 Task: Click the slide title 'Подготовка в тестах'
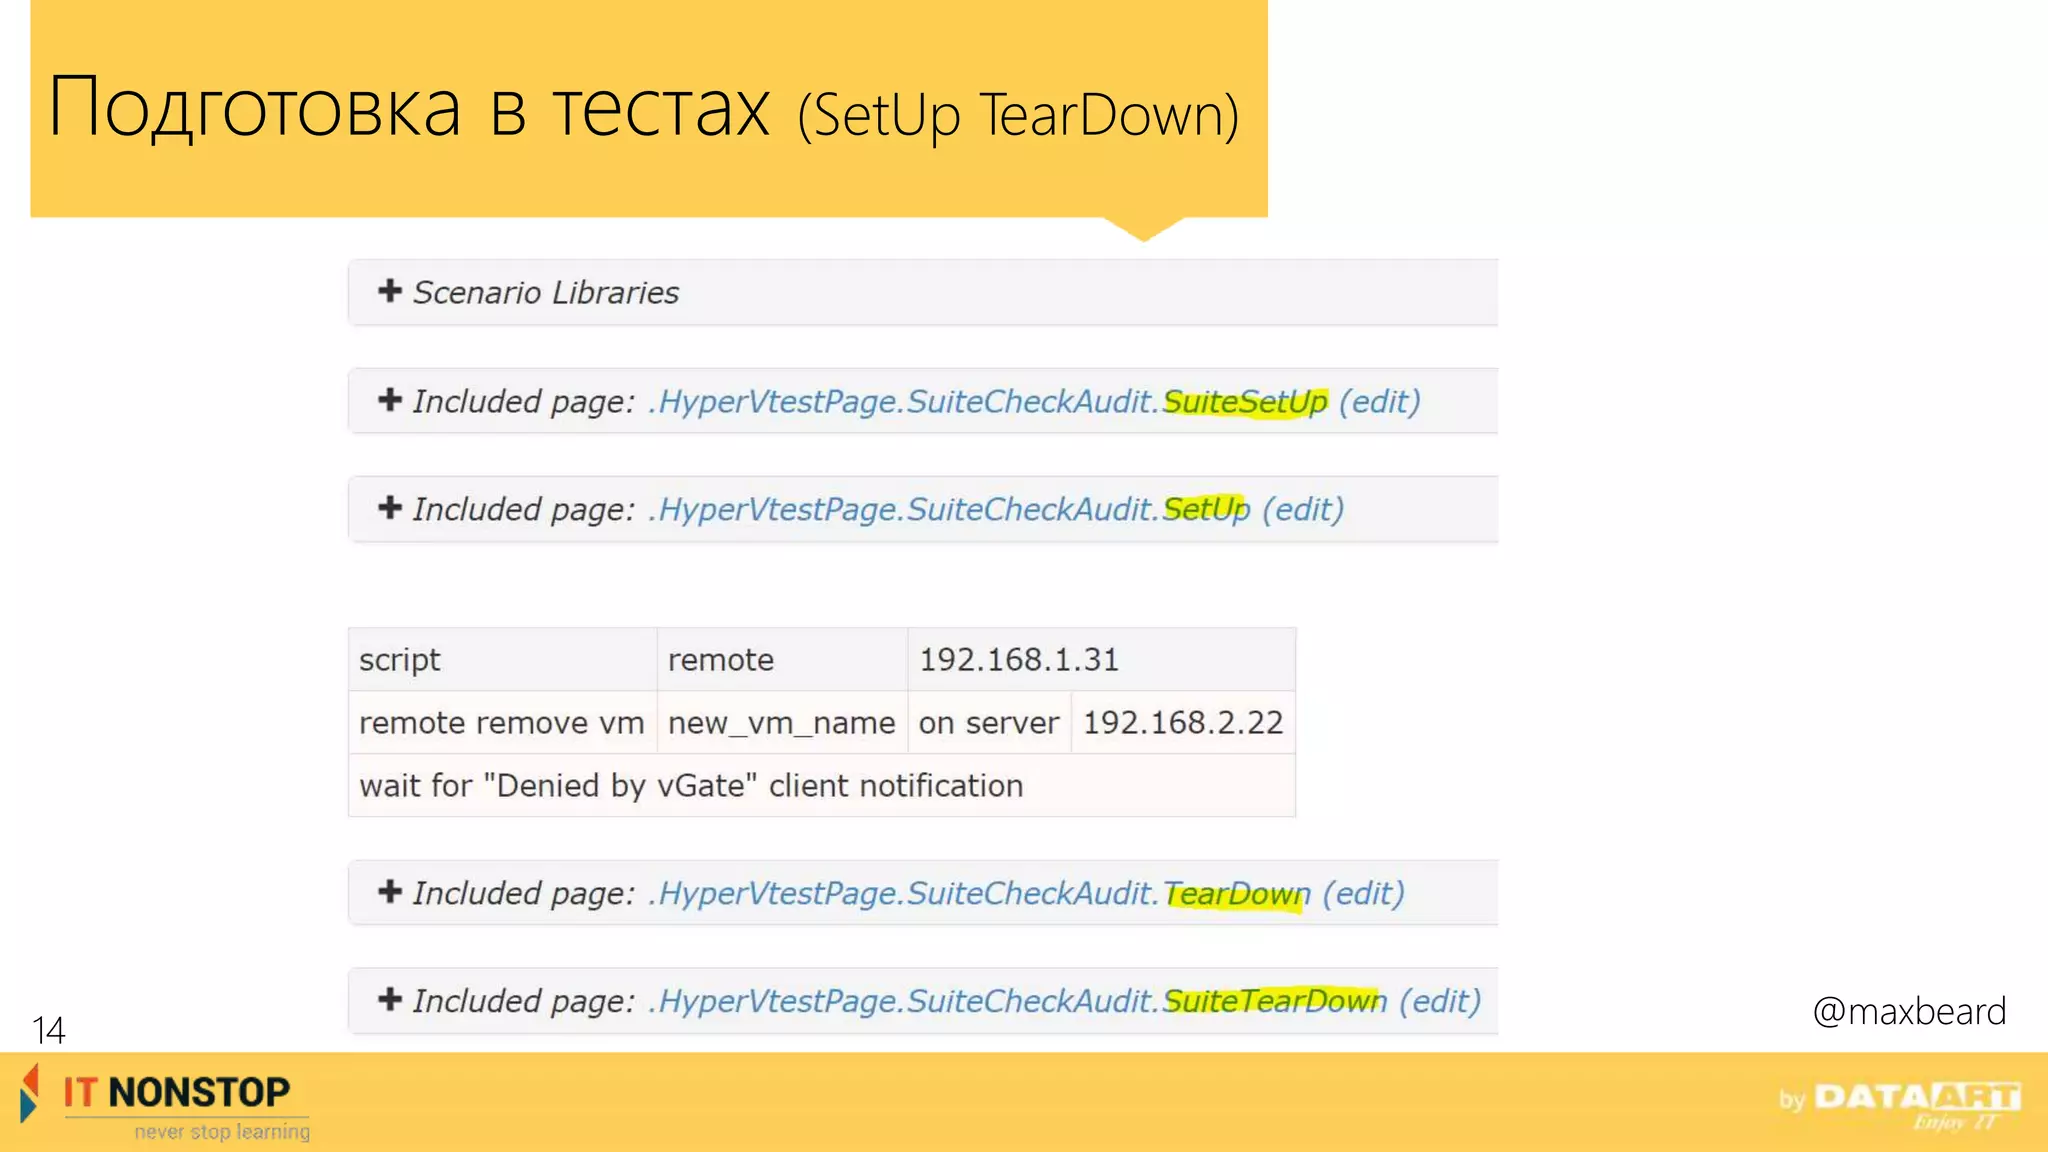pyautogui.click(x=409, y=108)
